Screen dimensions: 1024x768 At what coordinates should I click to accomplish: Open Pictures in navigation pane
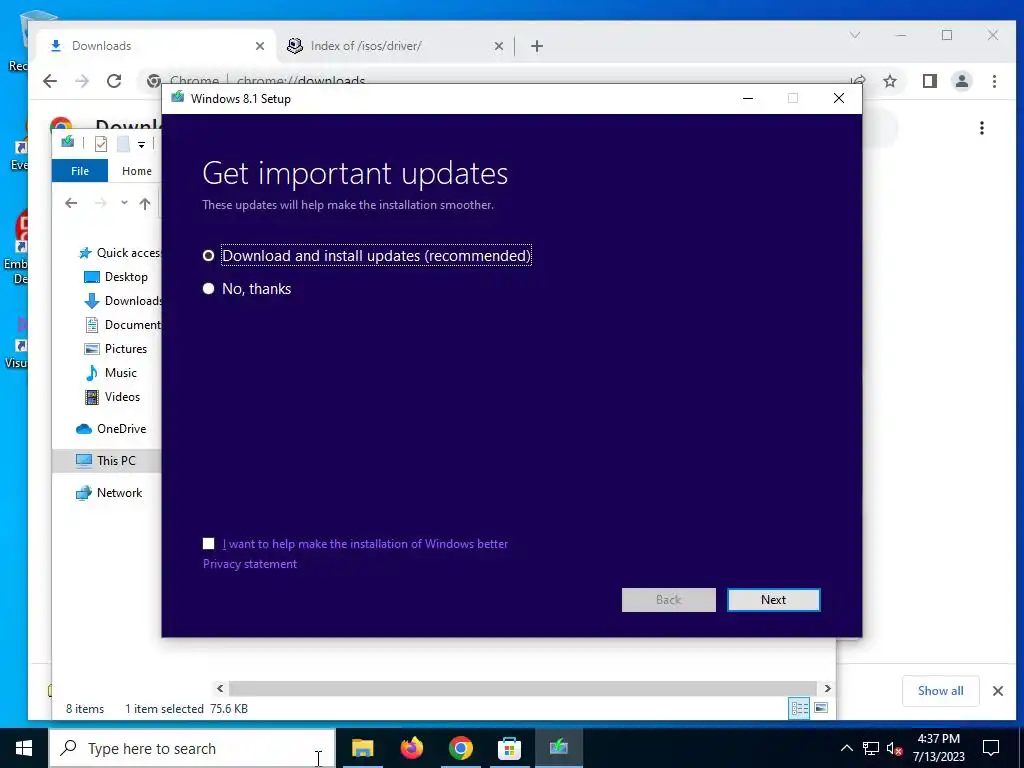116,349
